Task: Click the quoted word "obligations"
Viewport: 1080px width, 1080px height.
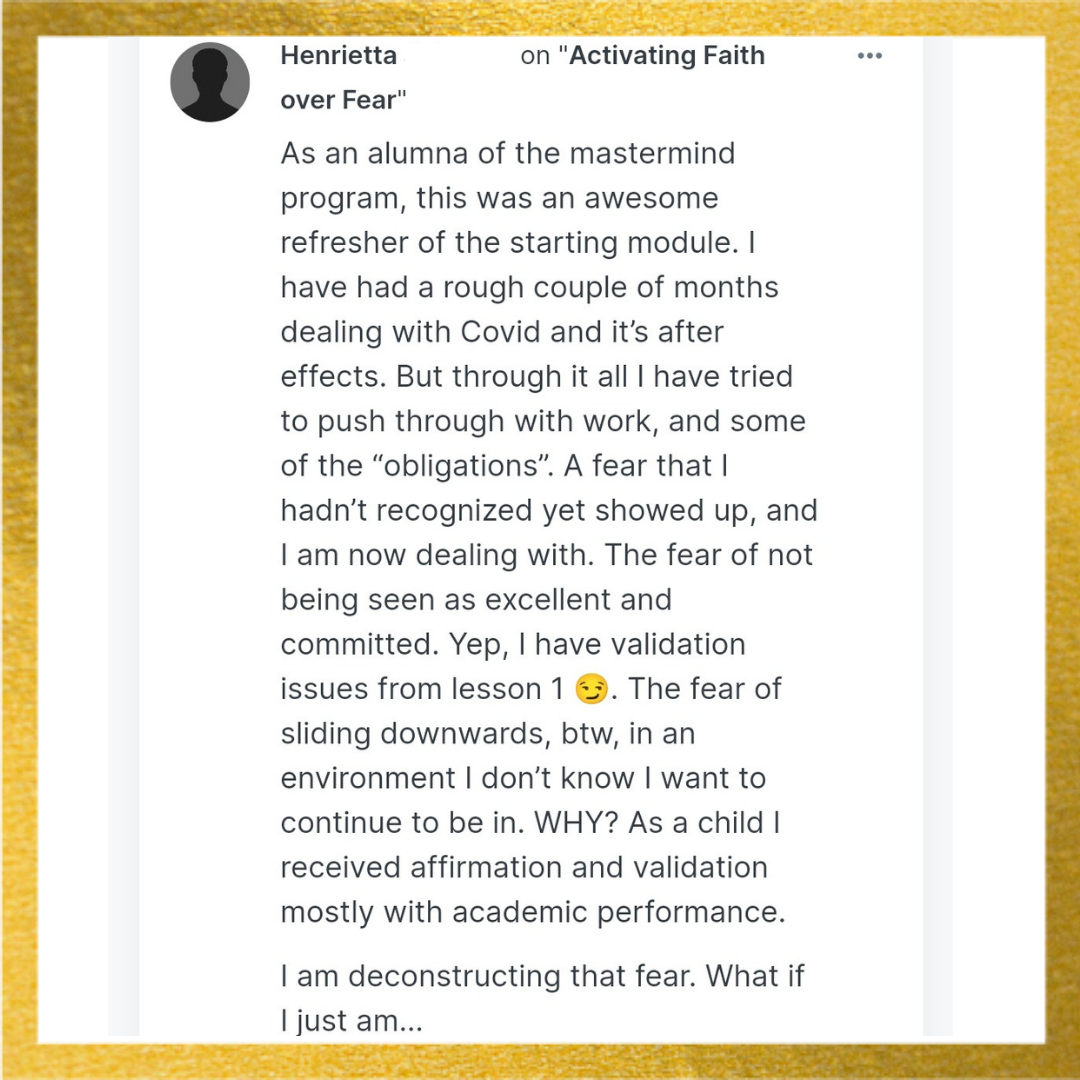Action: [x=461, y=466]
